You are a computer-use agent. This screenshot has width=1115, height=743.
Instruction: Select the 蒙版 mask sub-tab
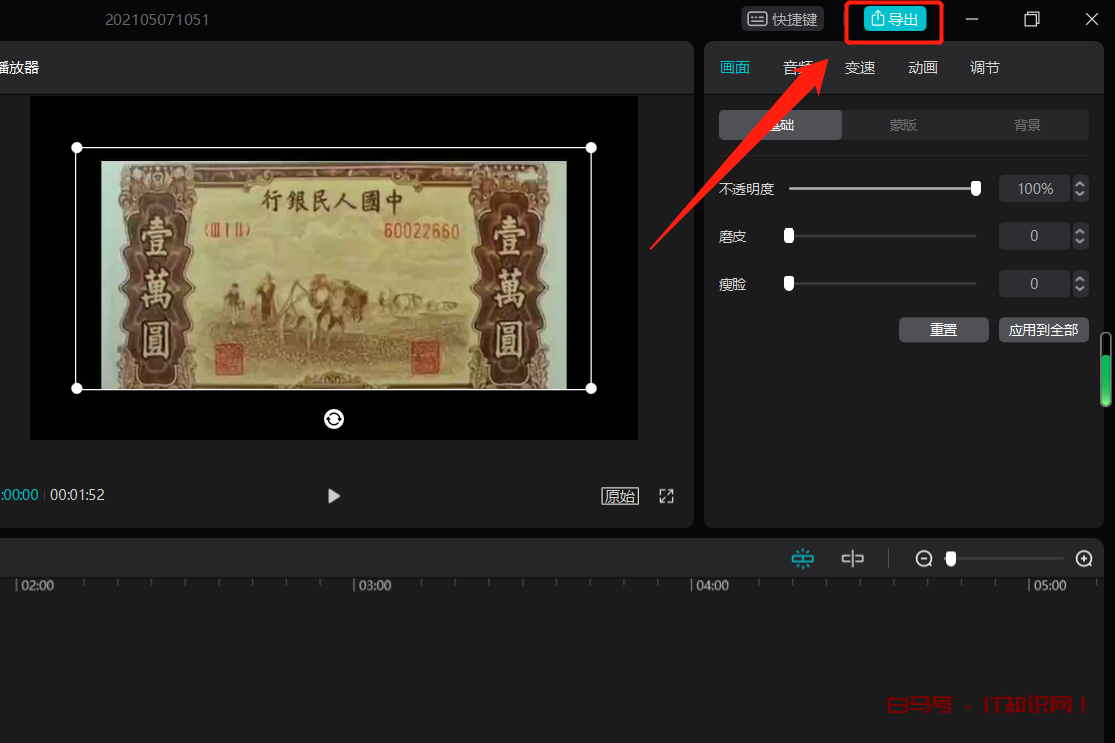click(903, 125)
